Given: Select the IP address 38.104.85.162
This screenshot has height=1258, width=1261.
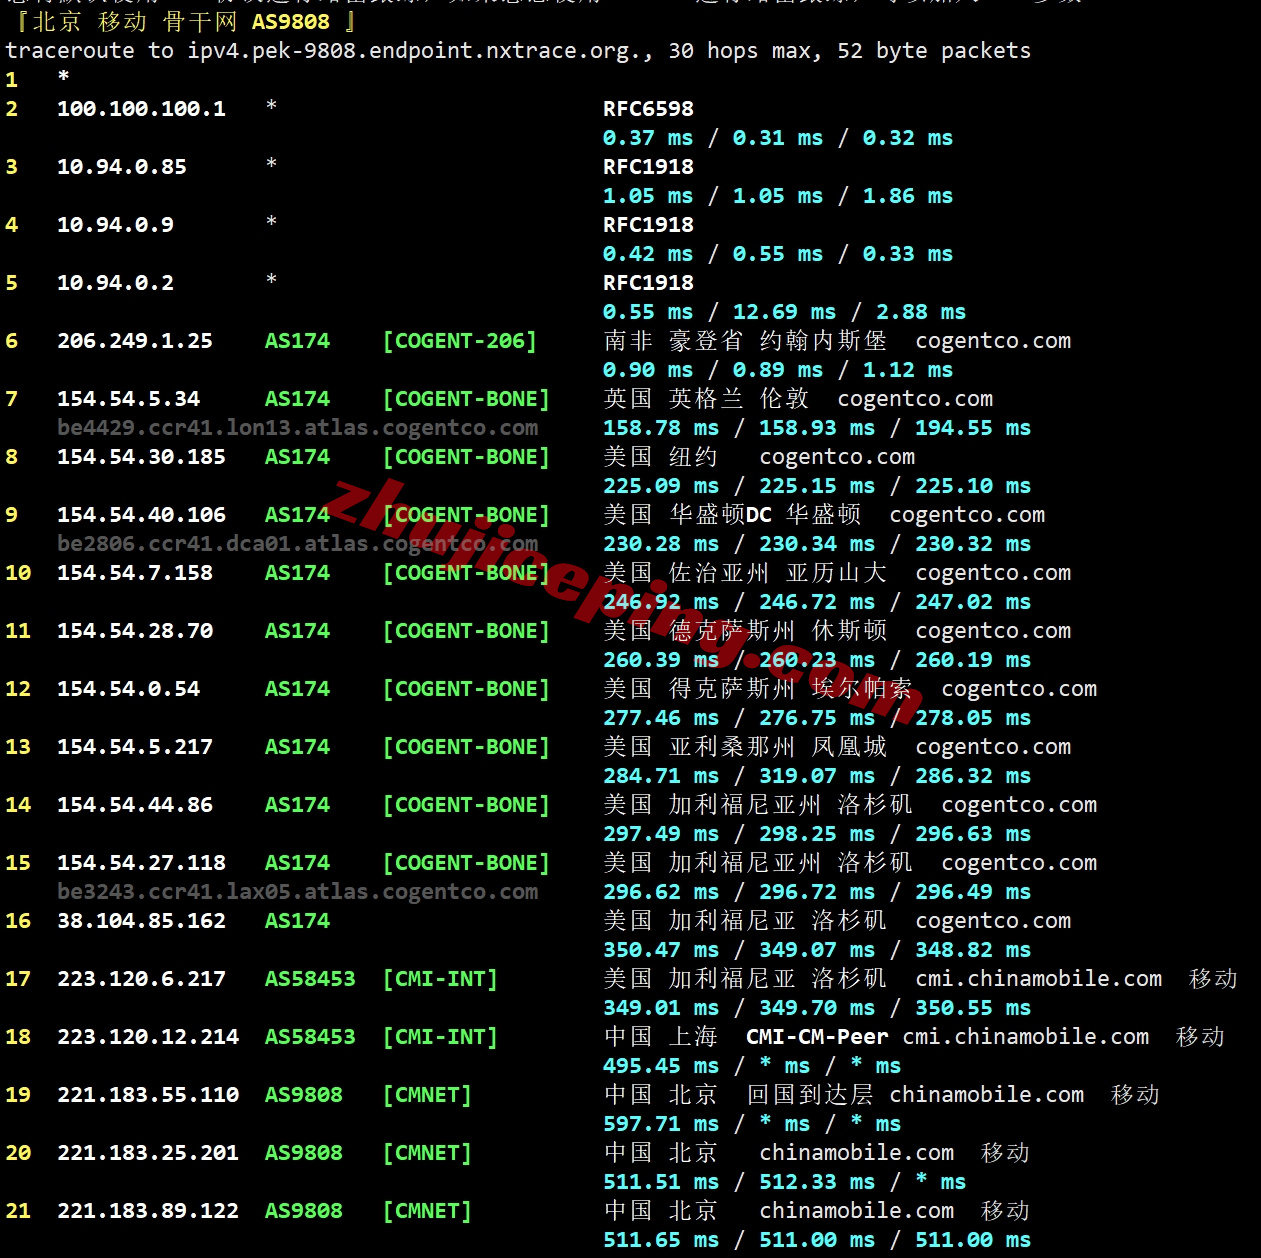Looking at the screenshot, I should click(141, 921).
